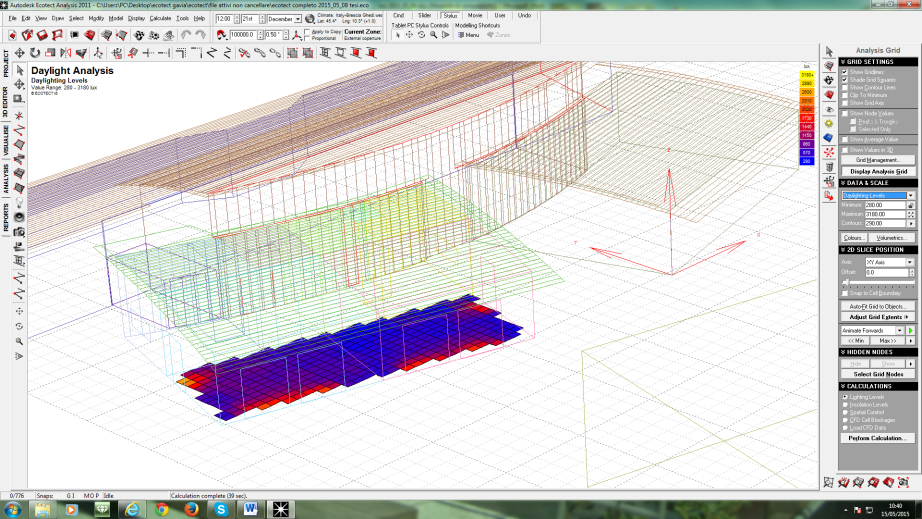Open the Daylighting Levels data dropdown
Screen dimensions: 922x519
911,196
